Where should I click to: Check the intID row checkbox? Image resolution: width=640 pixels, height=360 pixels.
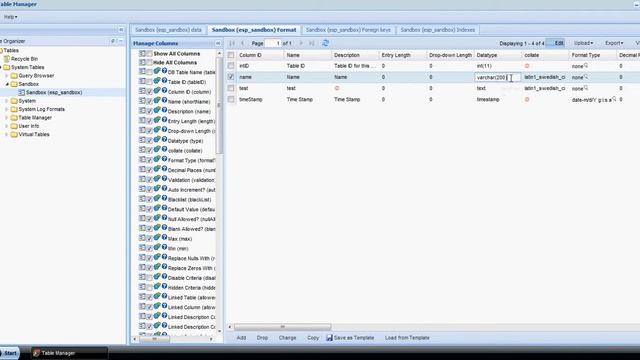(231, 66)
